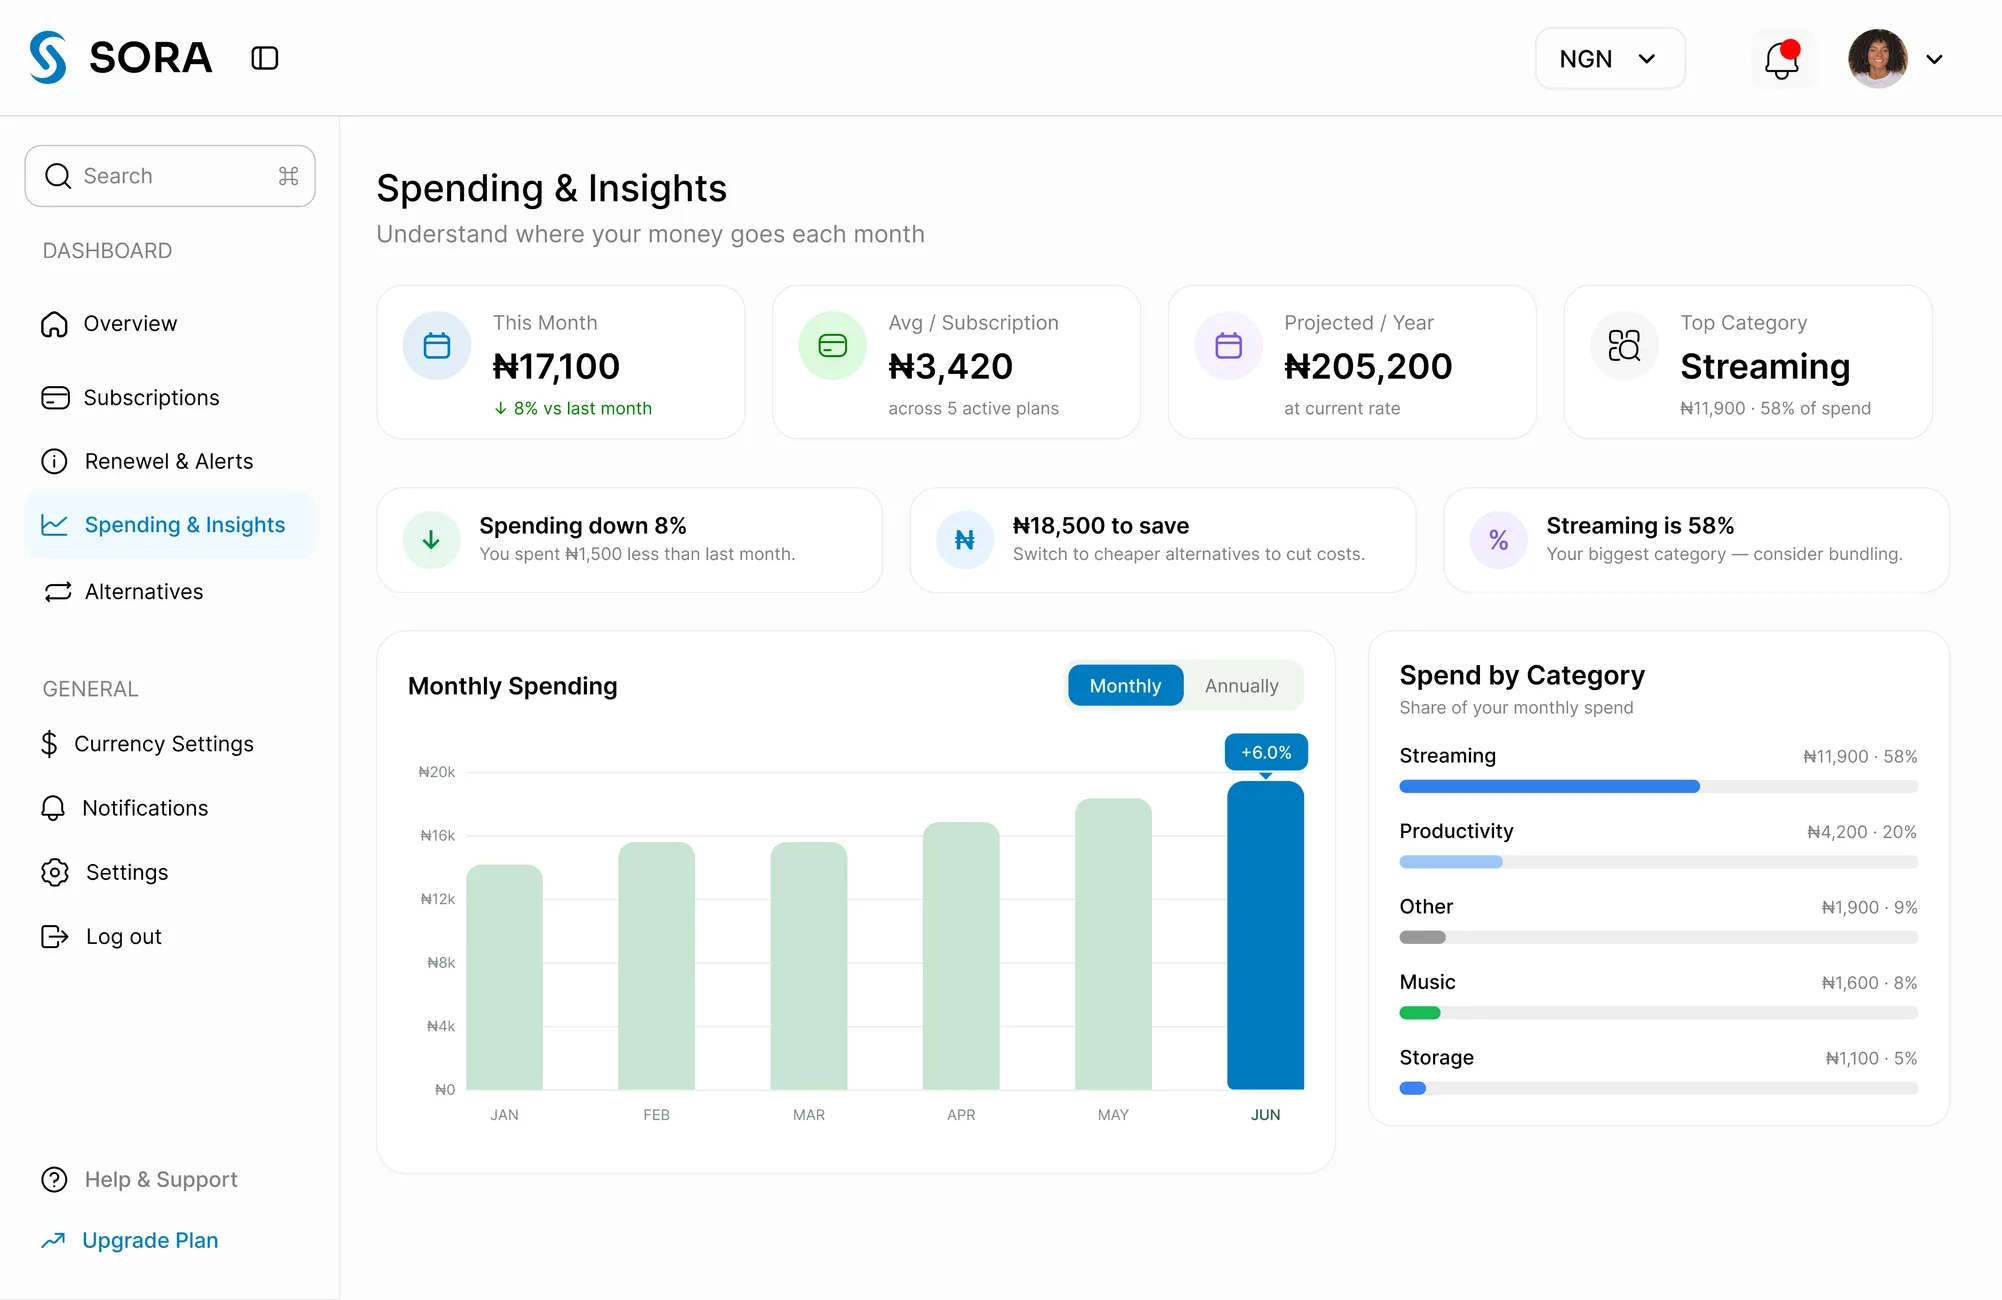The image size is (2002, 1300).
Task: Select the MAY bar in the chart
Action: pyautogui.click(x=1113, y=944)
